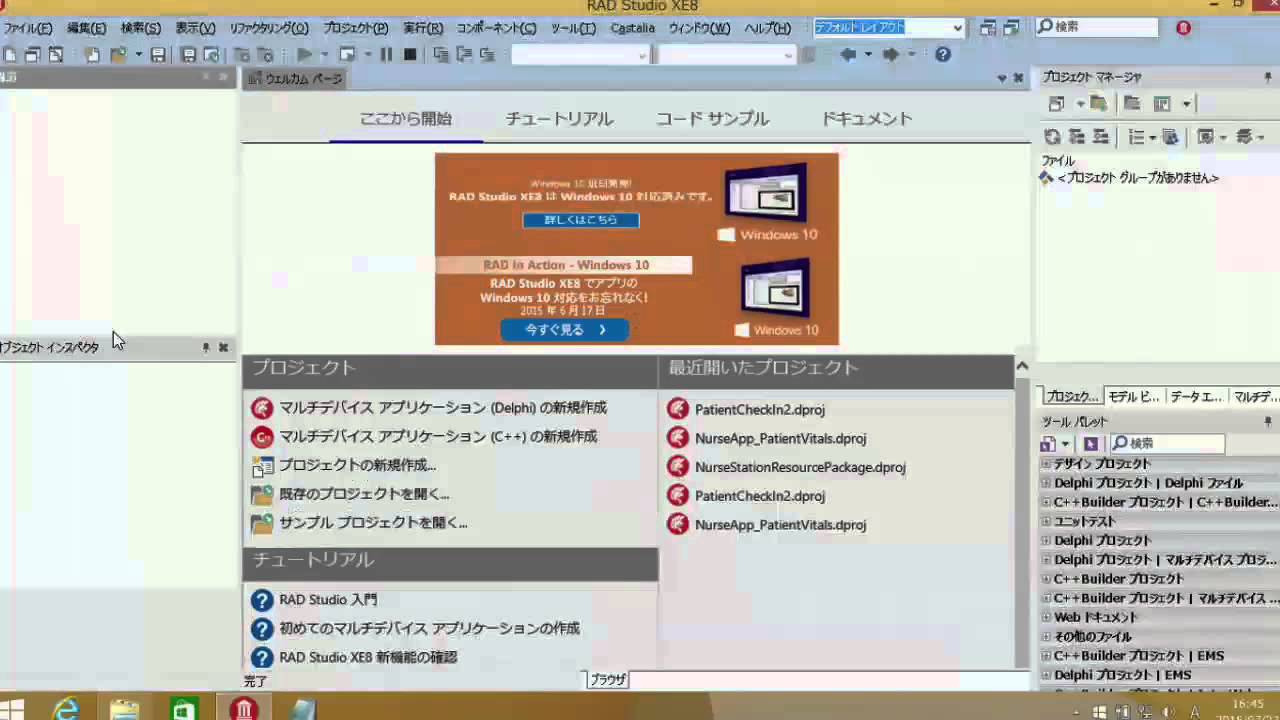Open the Windows Explorer folder taskbar icon

click(124, 708)
